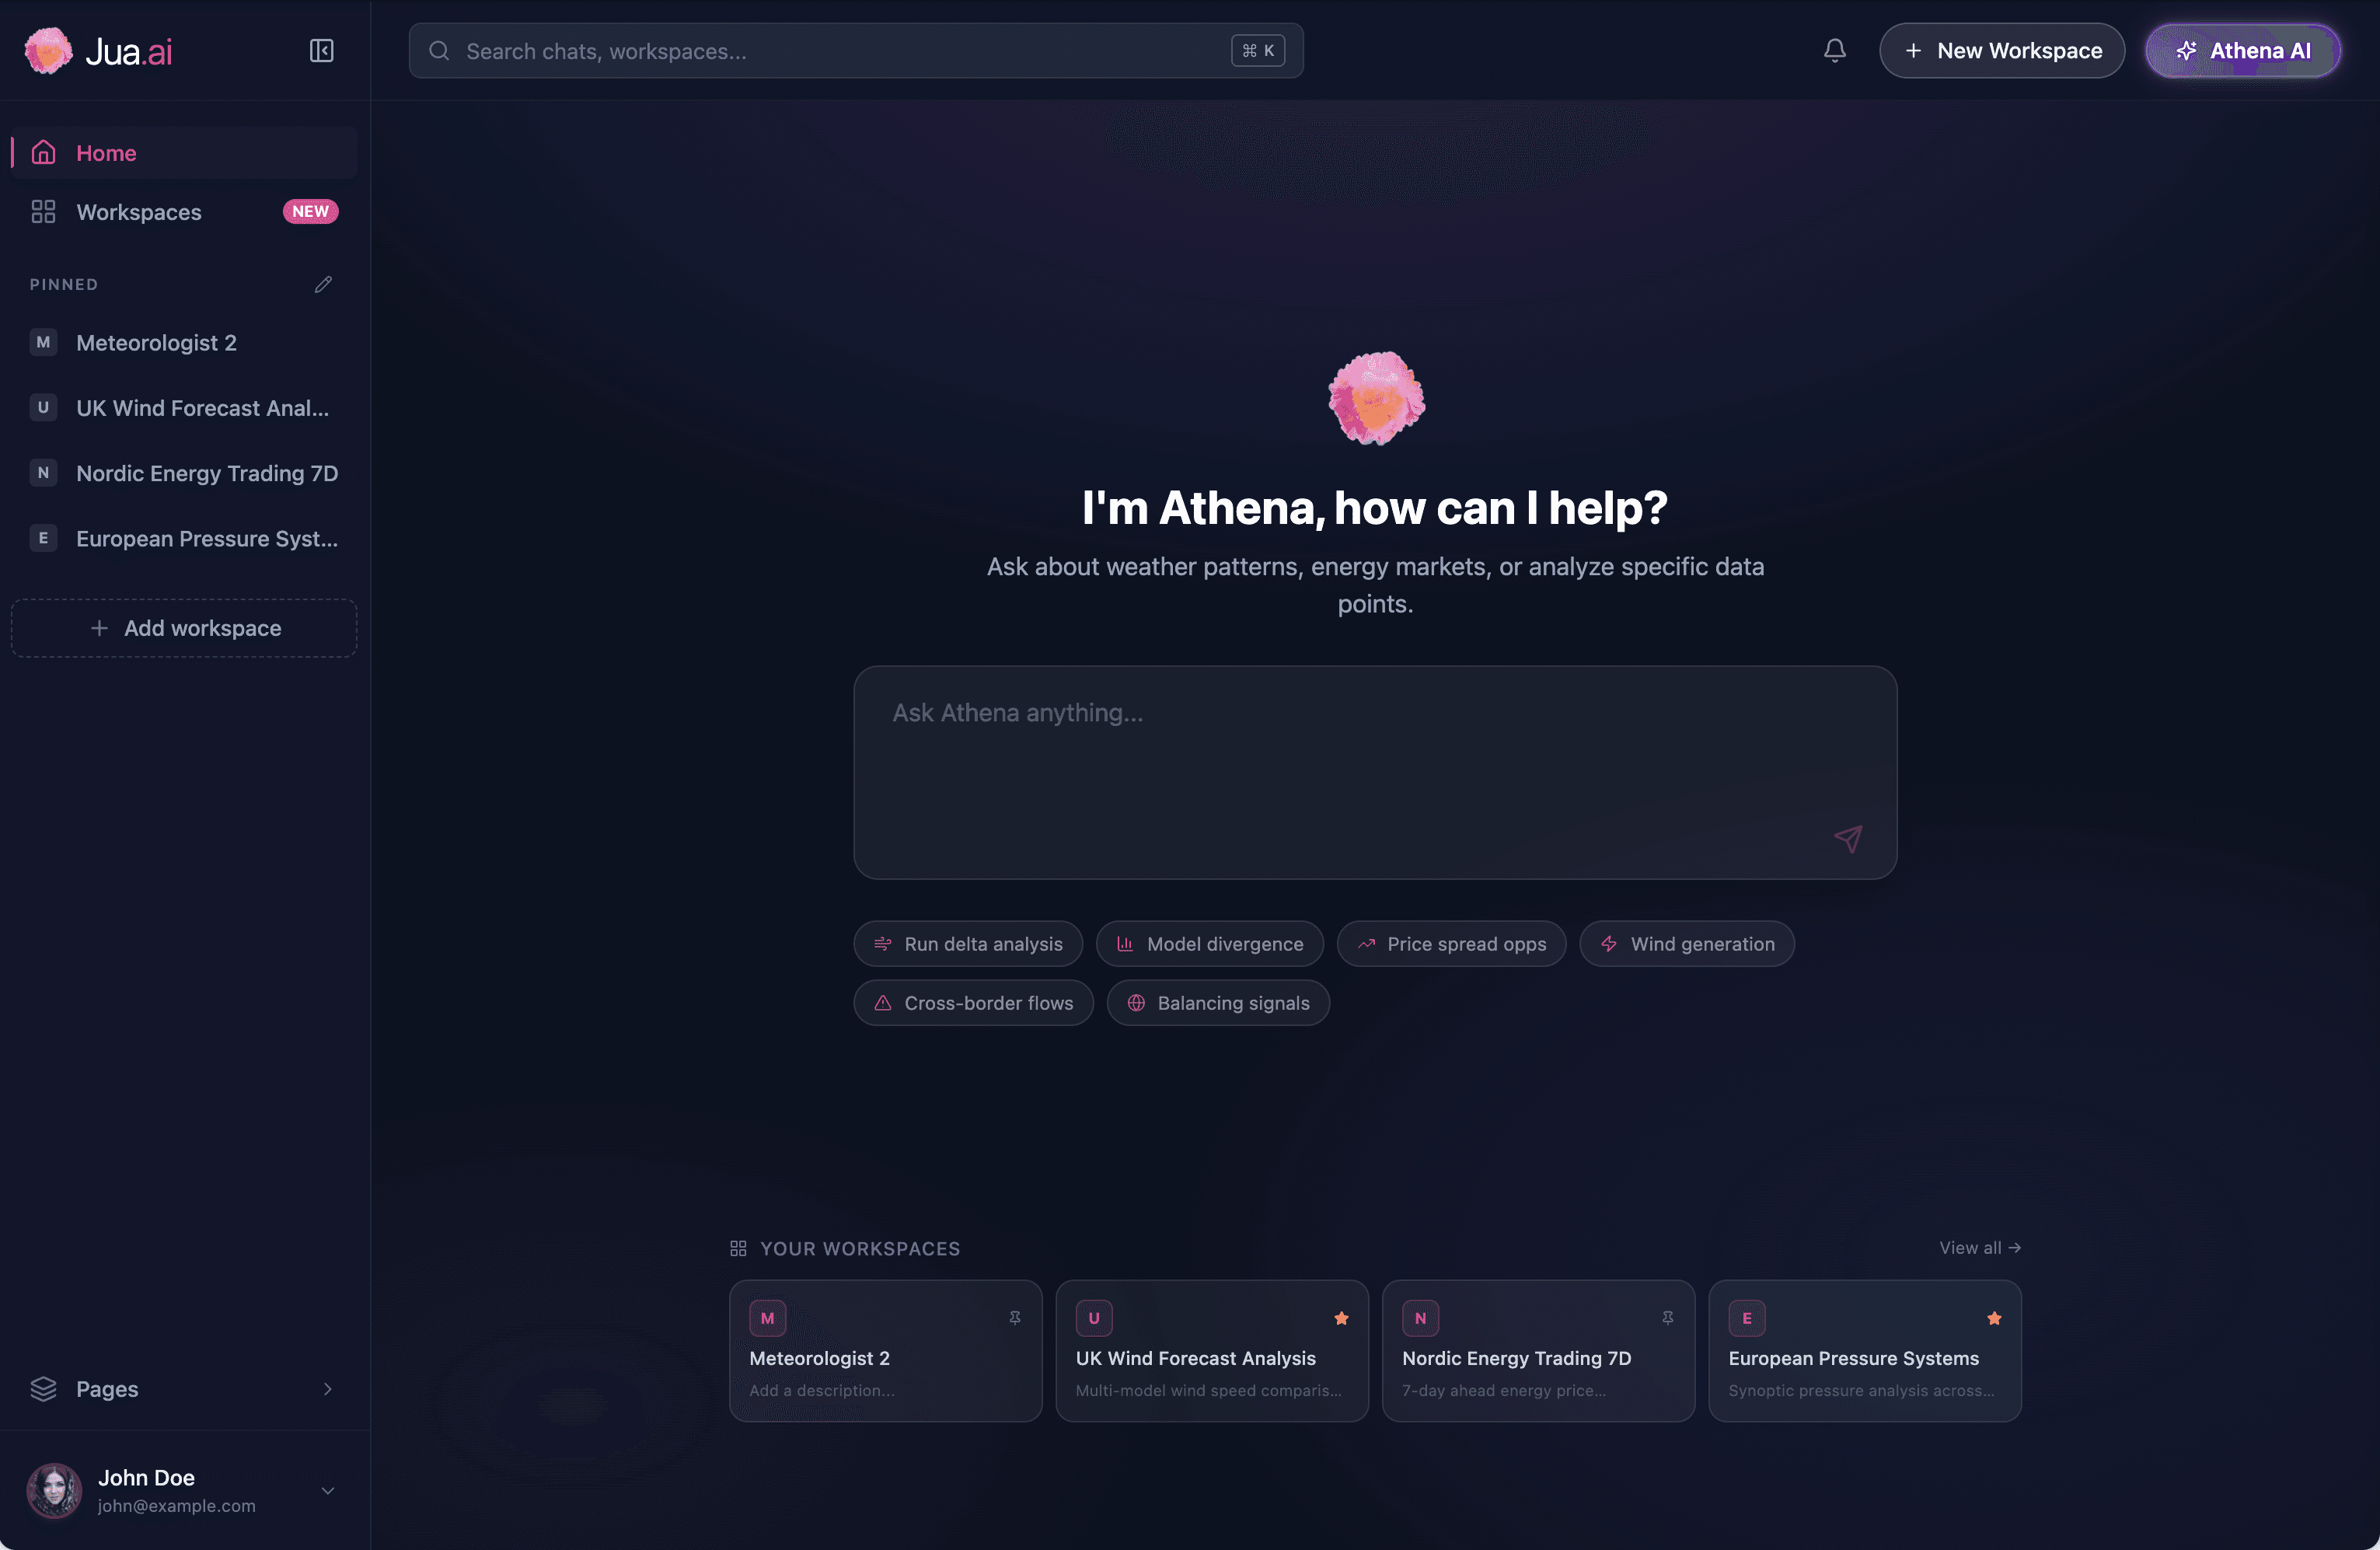Click the New Workspace button

2002,51
